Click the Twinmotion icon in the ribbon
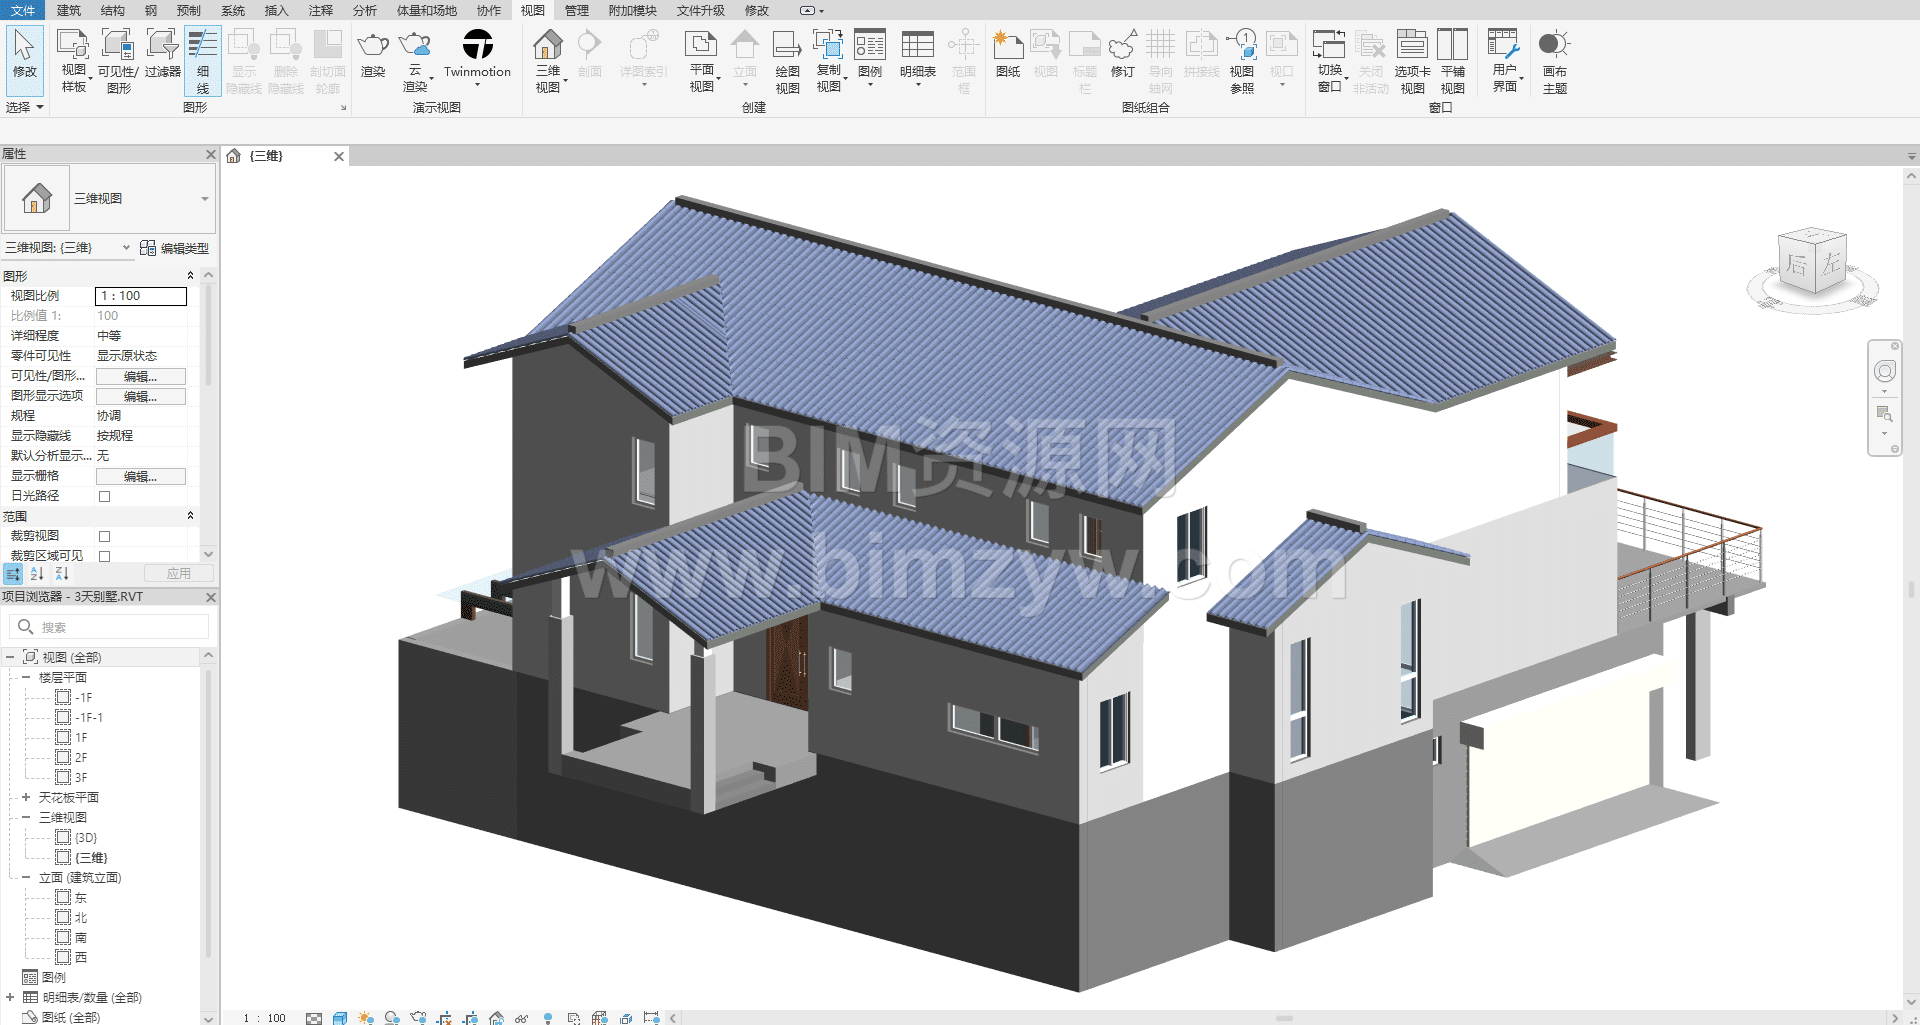The image size is (1920, 1025). click(x=477, y=46)
